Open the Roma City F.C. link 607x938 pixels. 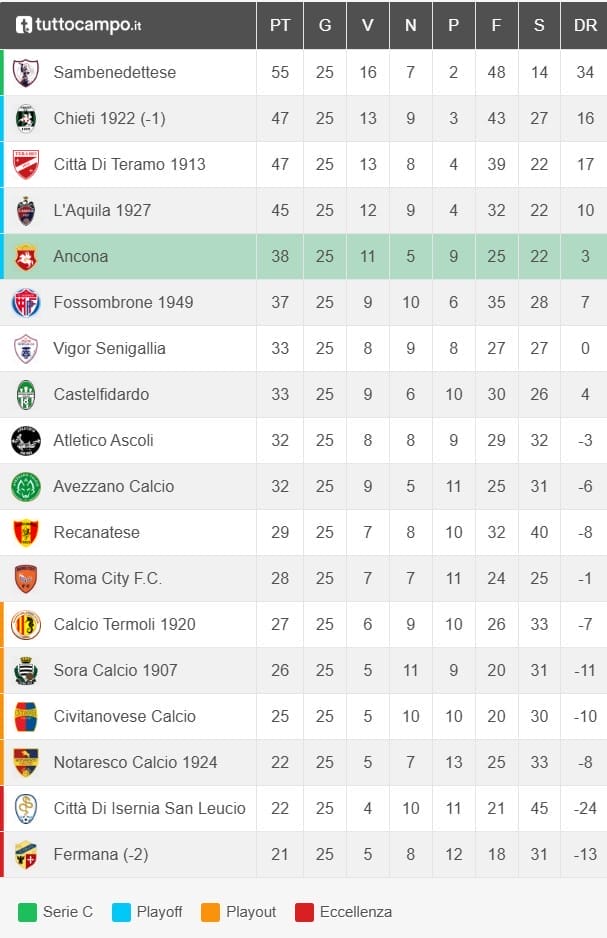[107, 579]
